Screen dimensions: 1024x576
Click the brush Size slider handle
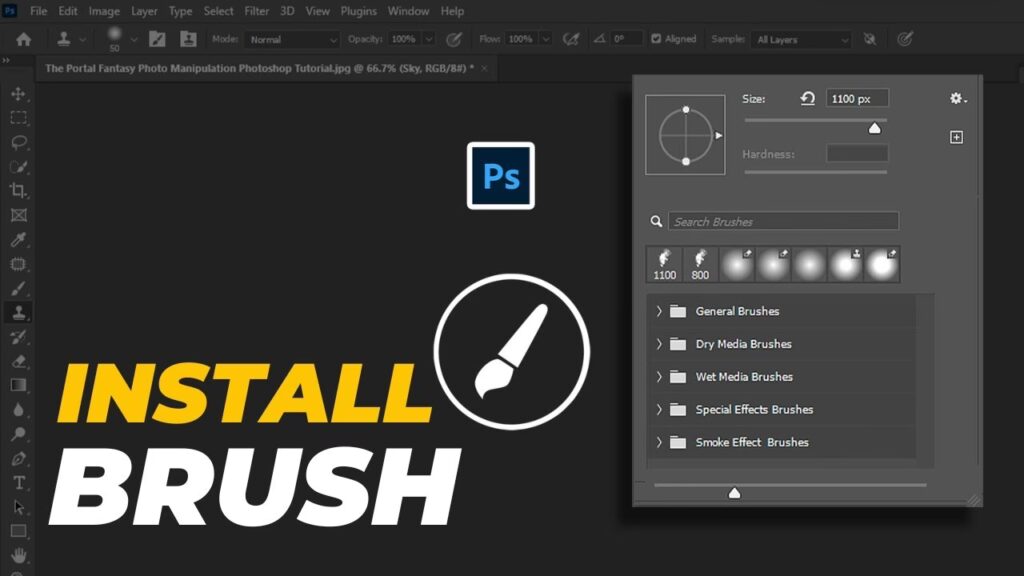click(x=875, y=127)
